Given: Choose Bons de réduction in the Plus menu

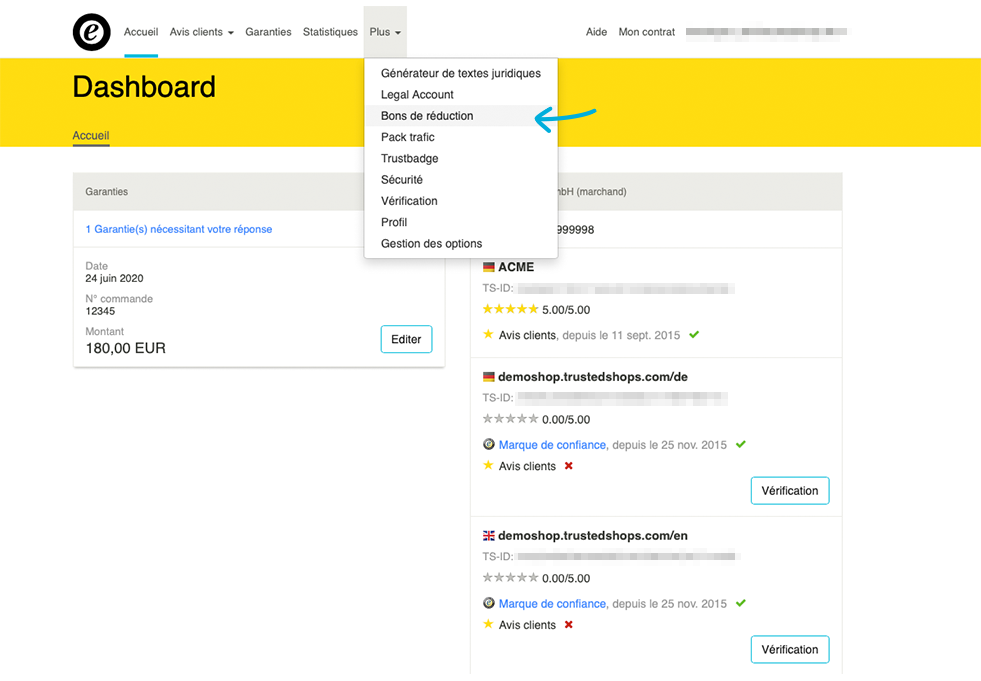Looking at the screenshot, I should (x=460, y=116).
